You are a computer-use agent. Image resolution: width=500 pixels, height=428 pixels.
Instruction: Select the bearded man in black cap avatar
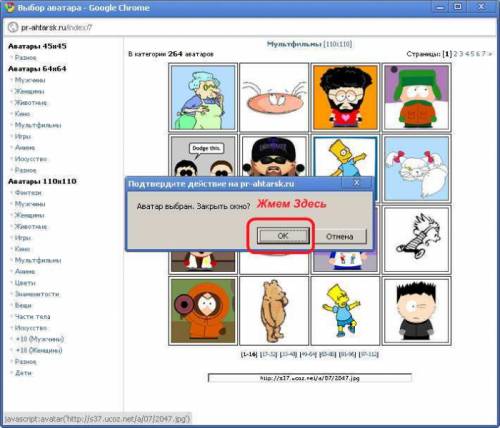(274, 156)
